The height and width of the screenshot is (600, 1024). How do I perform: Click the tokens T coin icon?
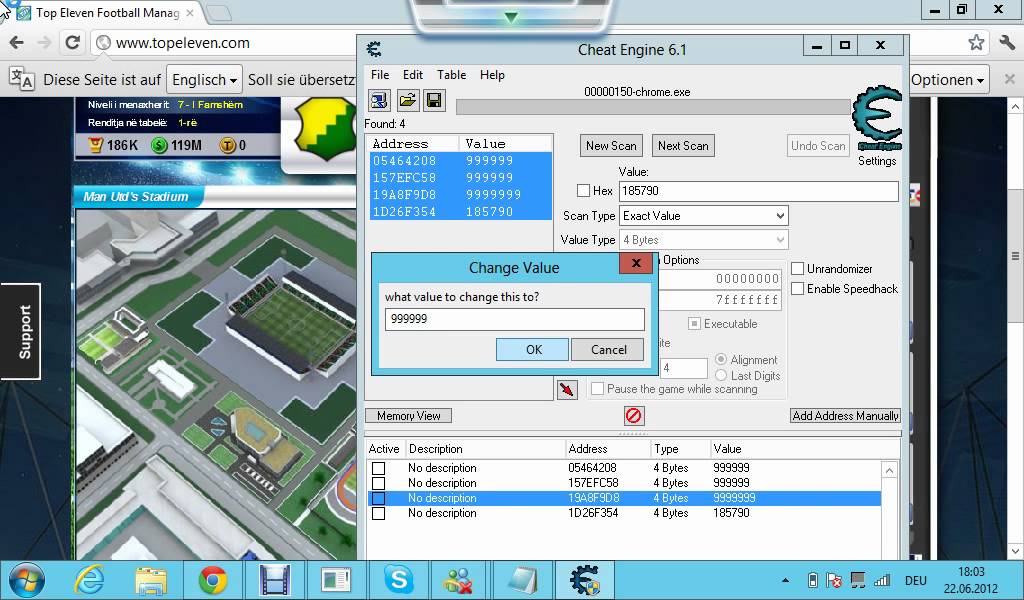click(x=227, y=145)
